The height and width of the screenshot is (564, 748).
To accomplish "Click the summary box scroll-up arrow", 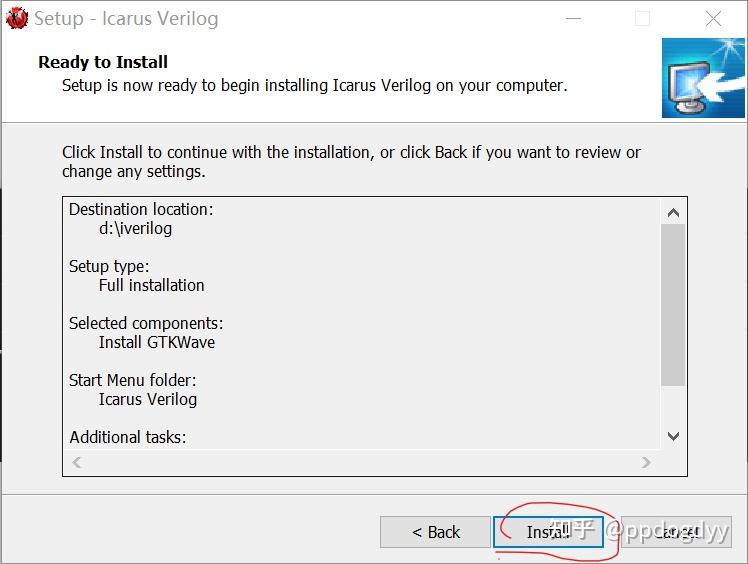I will pos(673,212).
